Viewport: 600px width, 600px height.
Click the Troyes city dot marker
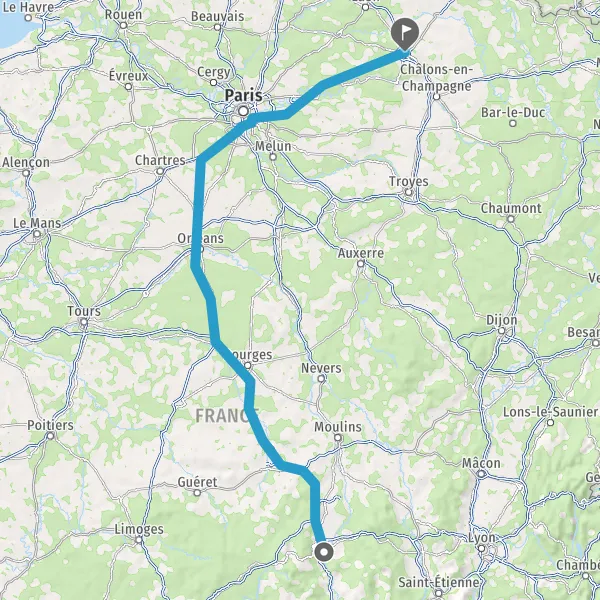(409, 192)
